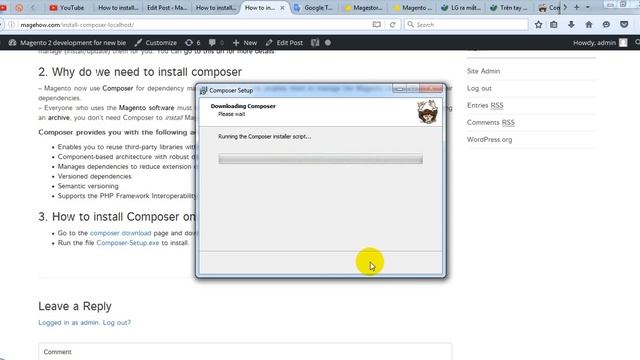Open the chat bubble toolbar icon

(606, 24)
